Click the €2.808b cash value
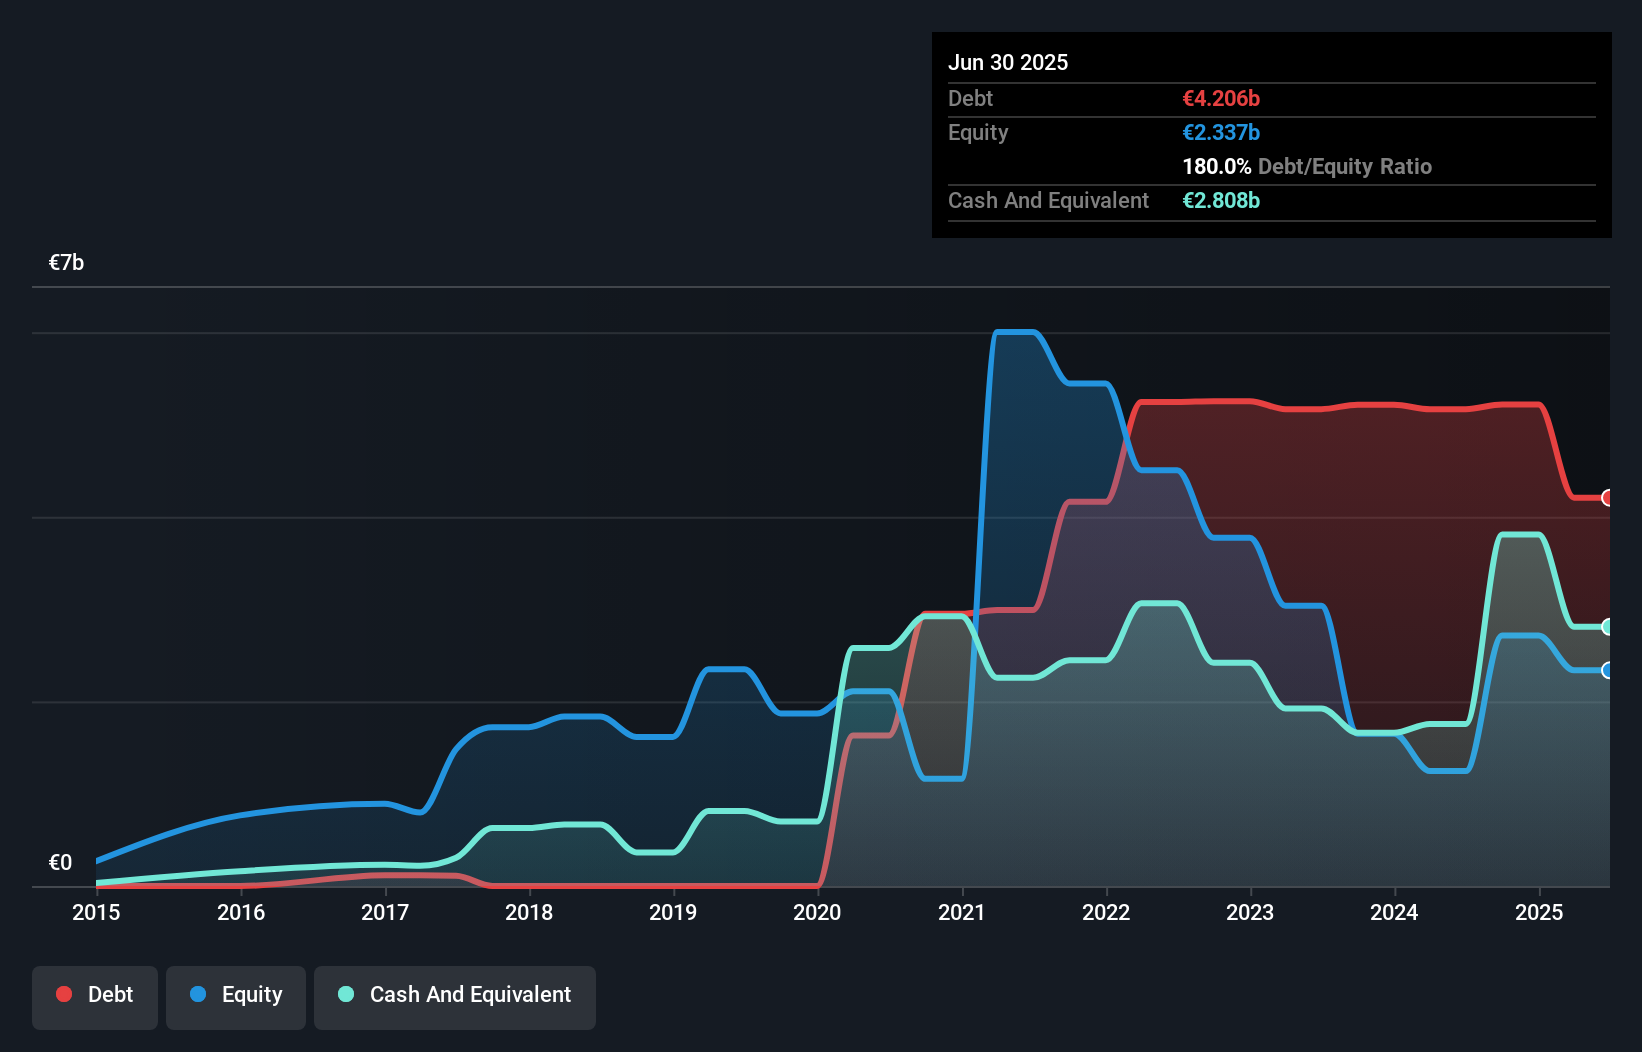This screenshot has height=1052, width=1642. (1221, 200)
